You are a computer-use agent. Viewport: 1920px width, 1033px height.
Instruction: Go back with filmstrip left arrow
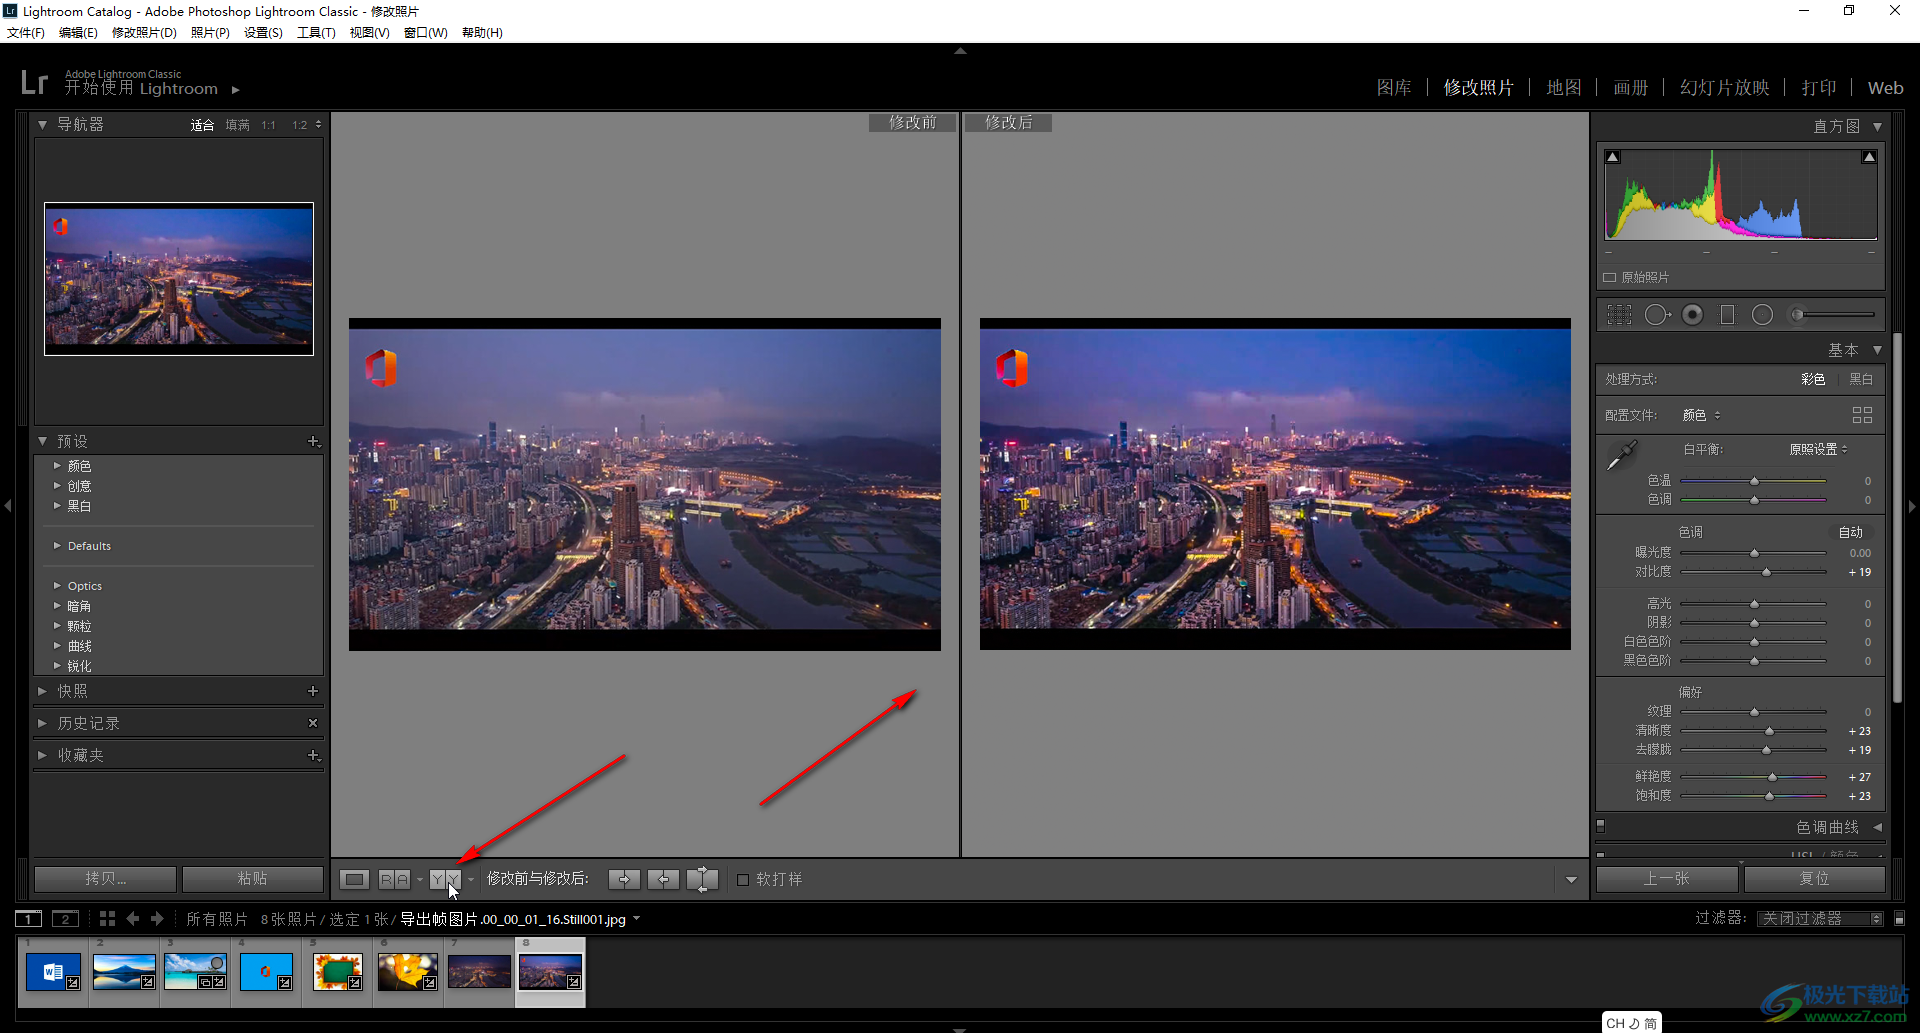tap(133, 918)
